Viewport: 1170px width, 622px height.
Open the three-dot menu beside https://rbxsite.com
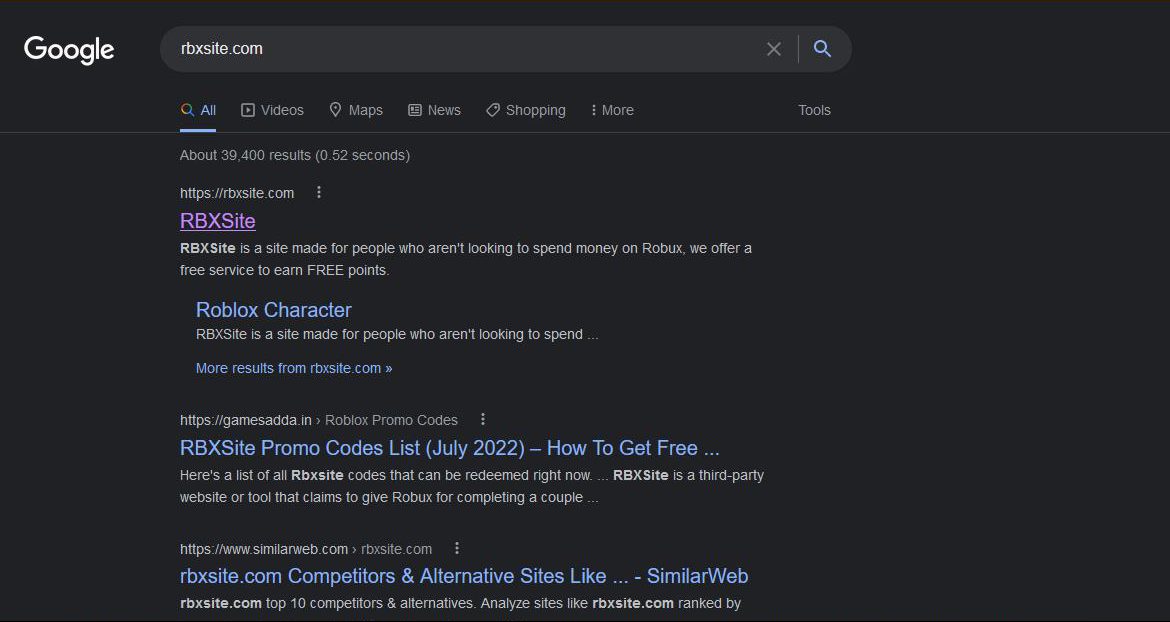(x=319, y=192)
